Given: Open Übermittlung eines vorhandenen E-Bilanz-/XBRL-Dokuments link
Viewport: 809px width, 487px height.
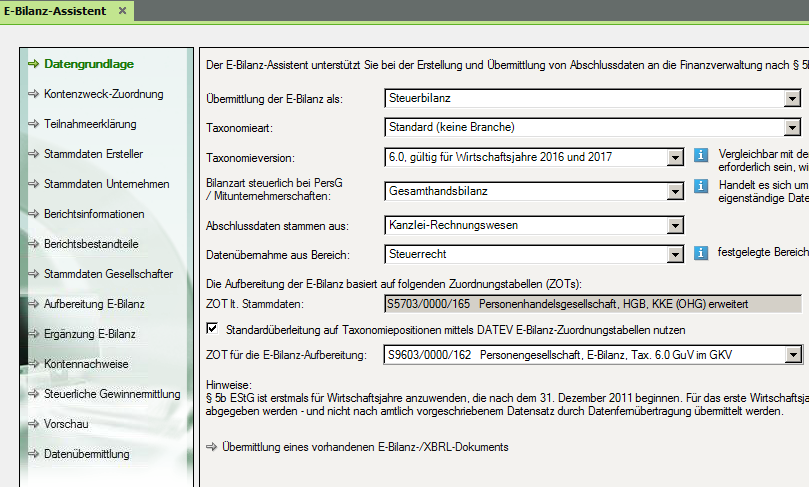Looking at the screenshot, I should pos(365,447).
